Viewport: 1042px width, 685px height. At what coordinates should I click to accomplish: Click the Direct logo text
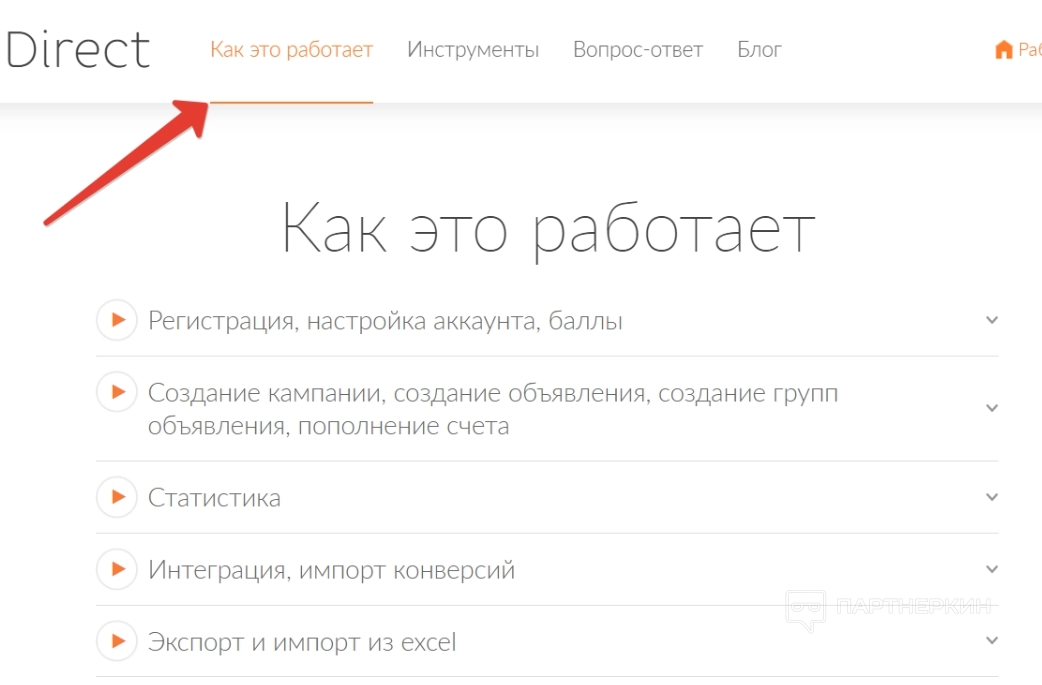click(x=77, y=50)
